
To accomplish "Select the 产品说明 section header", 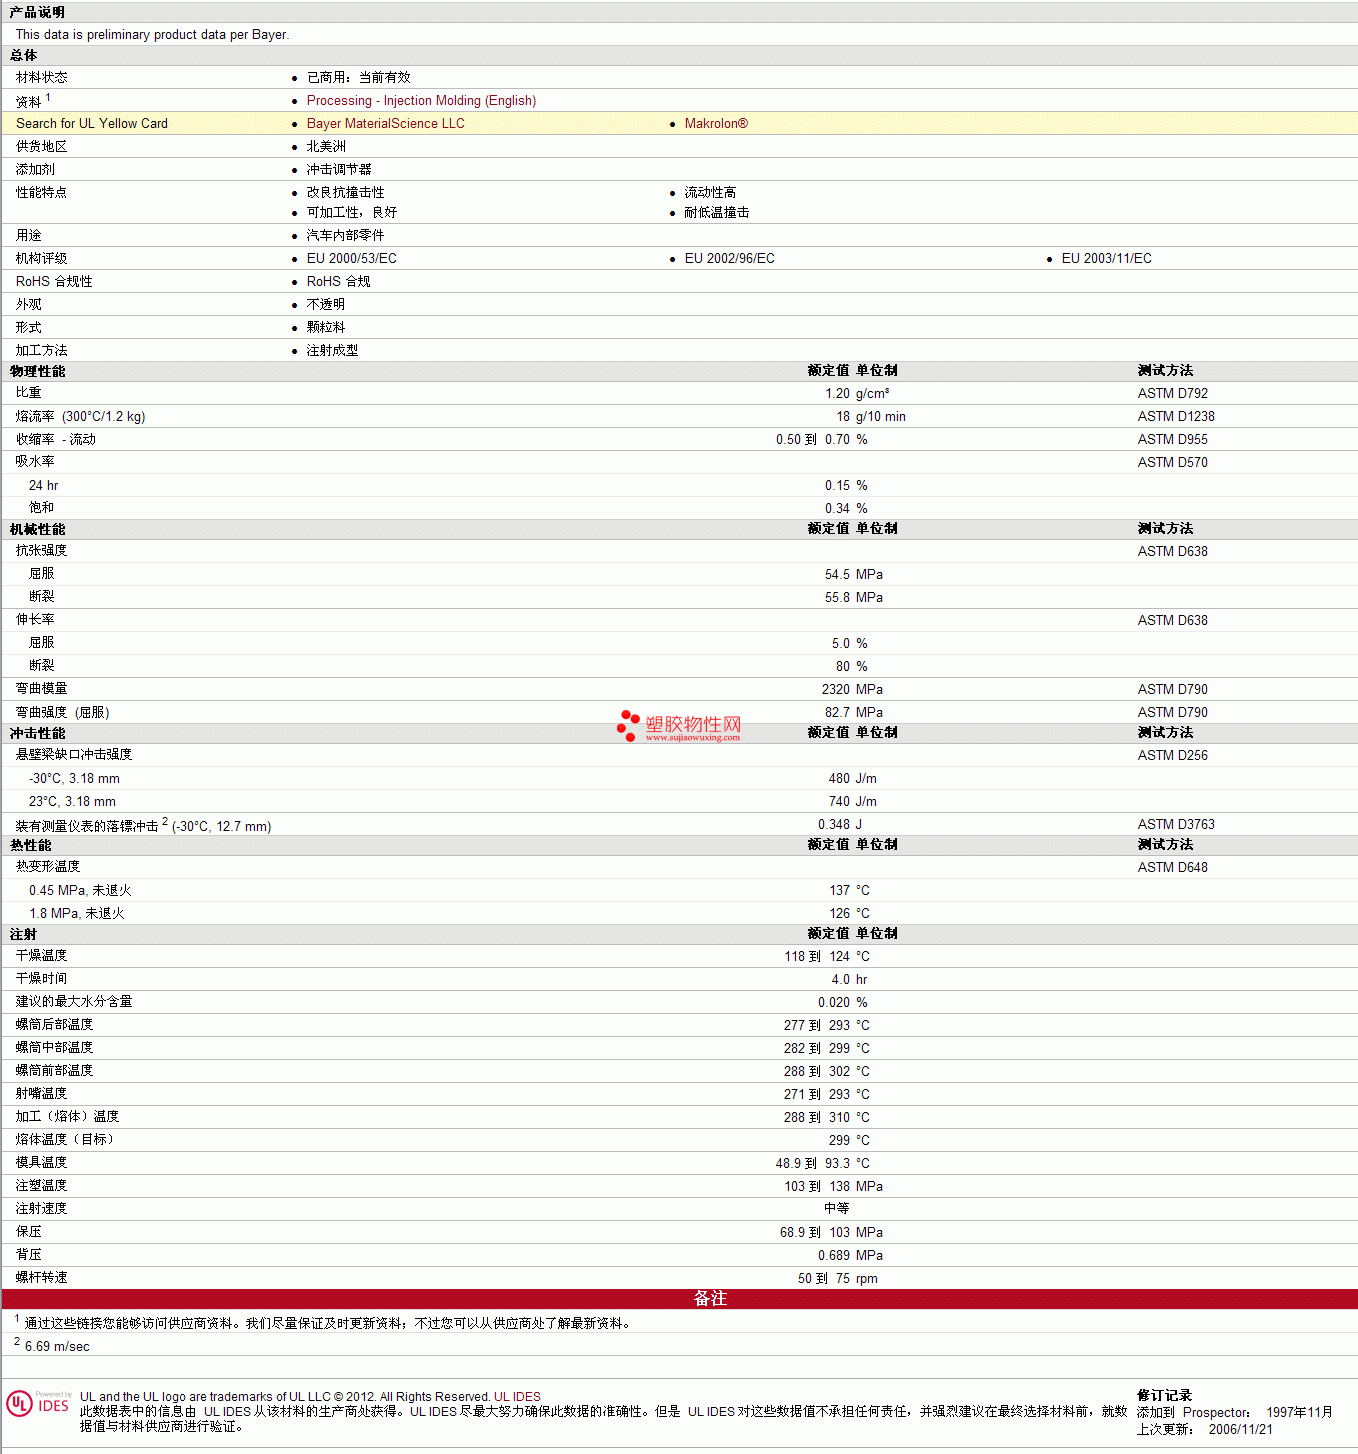I will click(x=37, y=12).
